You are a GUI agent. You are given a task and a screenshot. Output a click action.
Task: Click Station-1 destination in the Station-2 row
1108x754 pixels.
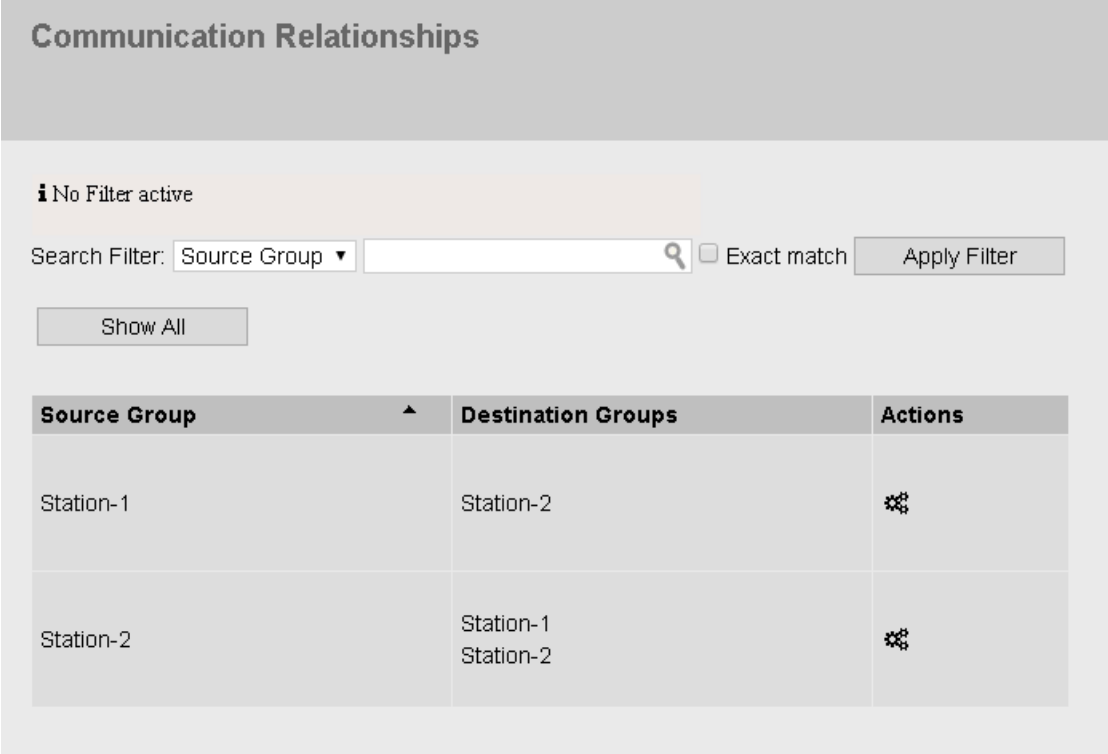(x=506, y=625)
